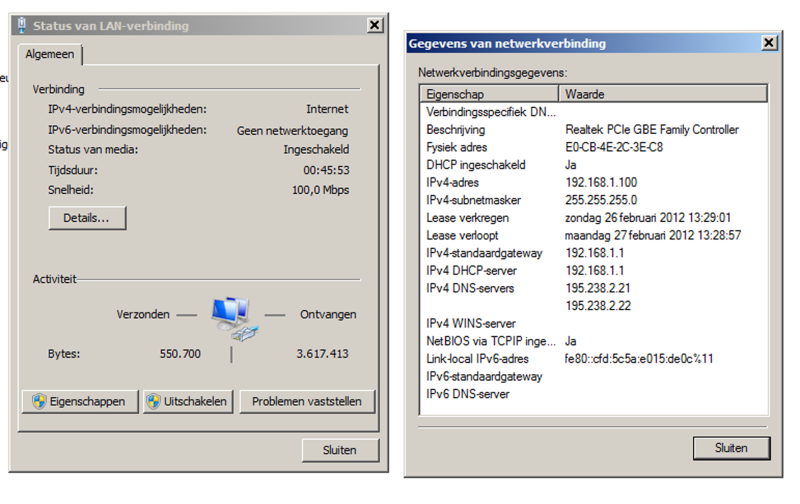The height and width of the screenshot is (504, 800).
Task: Open Eigenschappen of the LAN connection
Action: click(80, 401)
